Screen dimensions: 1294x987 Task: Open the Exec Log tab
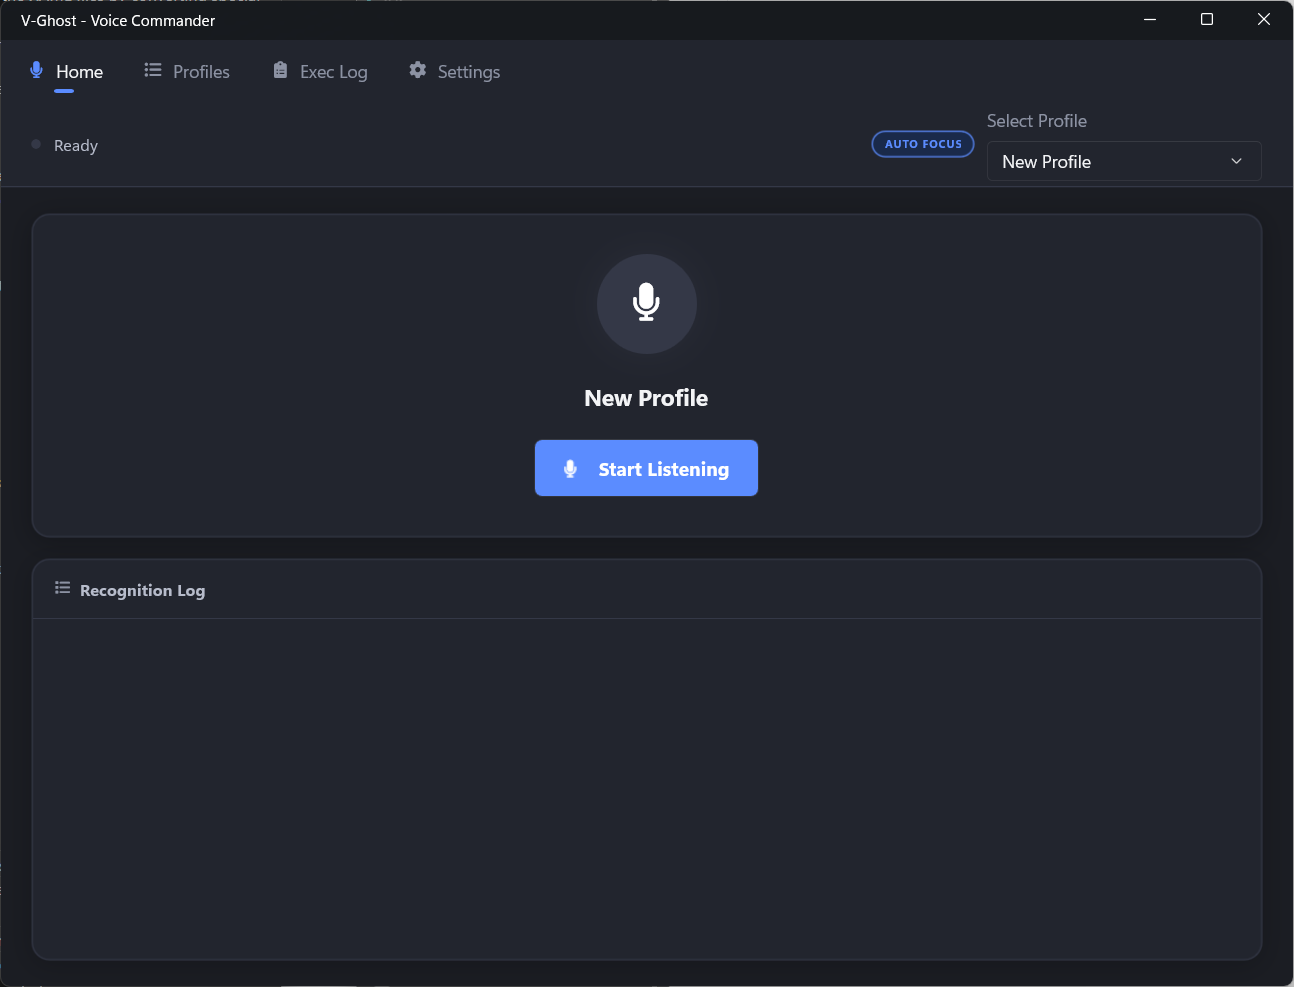[333, 72]
